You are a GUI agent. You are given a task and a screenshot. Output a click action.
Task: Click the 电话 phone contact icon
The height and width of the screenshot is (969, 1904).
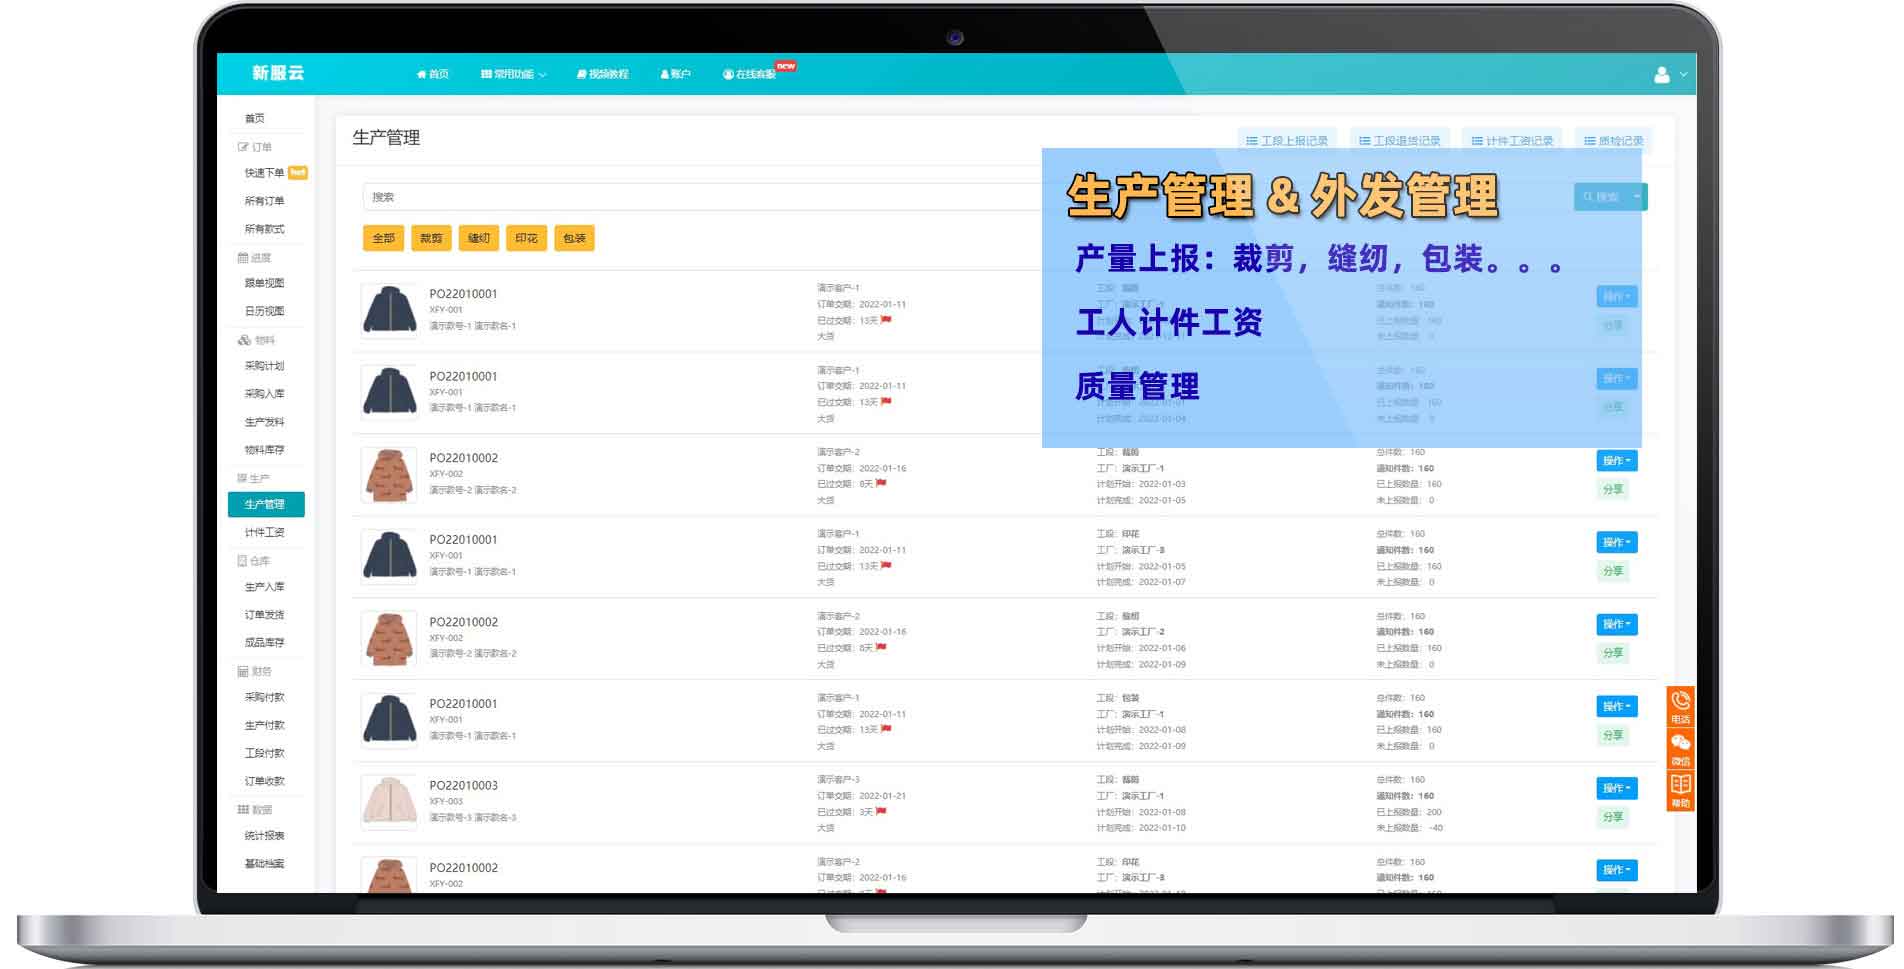(x=1680, y=706)
